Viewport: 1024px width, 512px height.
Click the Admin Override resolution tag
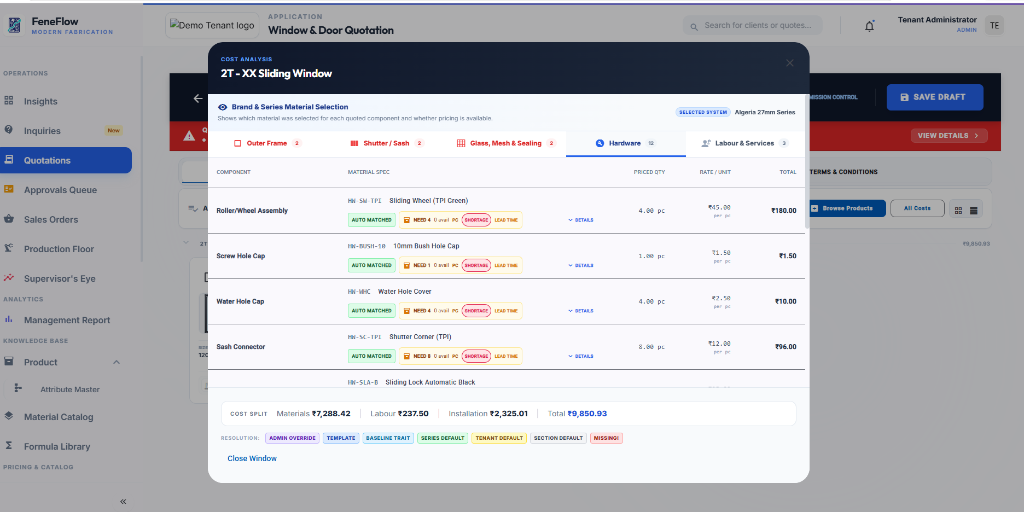pyautogui.click(x=293, y=438)
